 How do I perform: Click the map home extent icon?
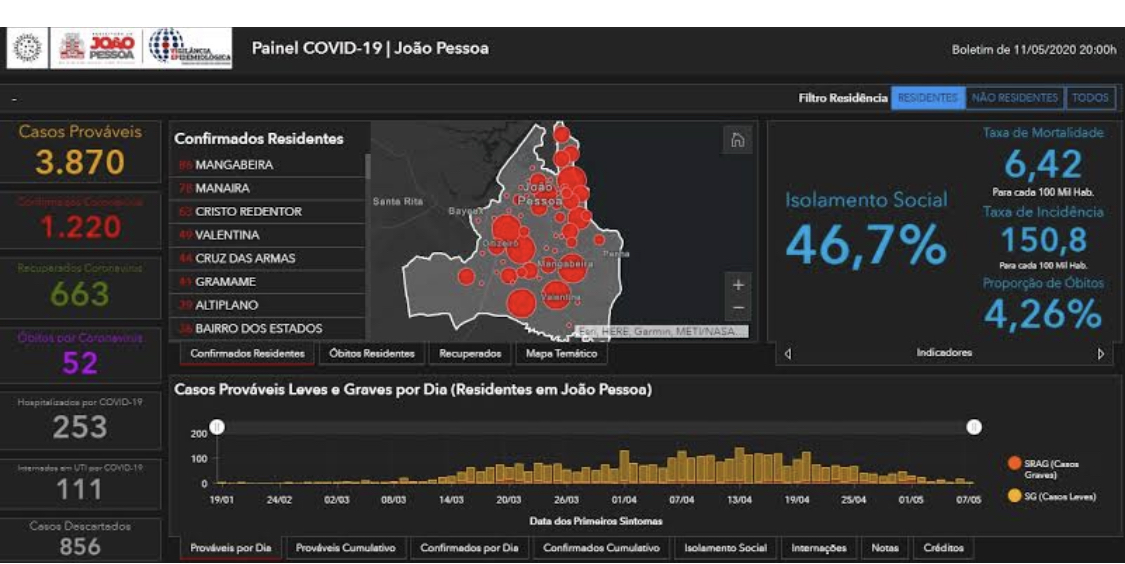coord(737,141)
